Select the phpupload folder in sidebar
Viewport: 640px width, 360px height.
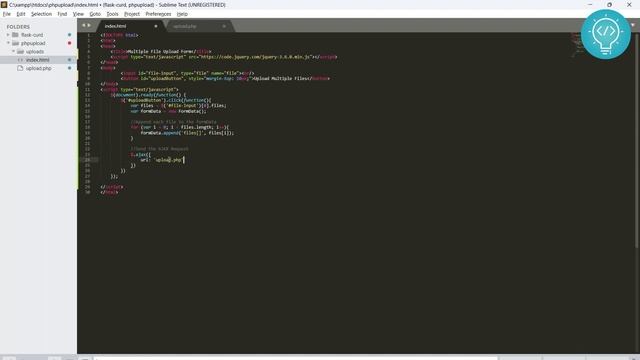click(x=33, y=43)
